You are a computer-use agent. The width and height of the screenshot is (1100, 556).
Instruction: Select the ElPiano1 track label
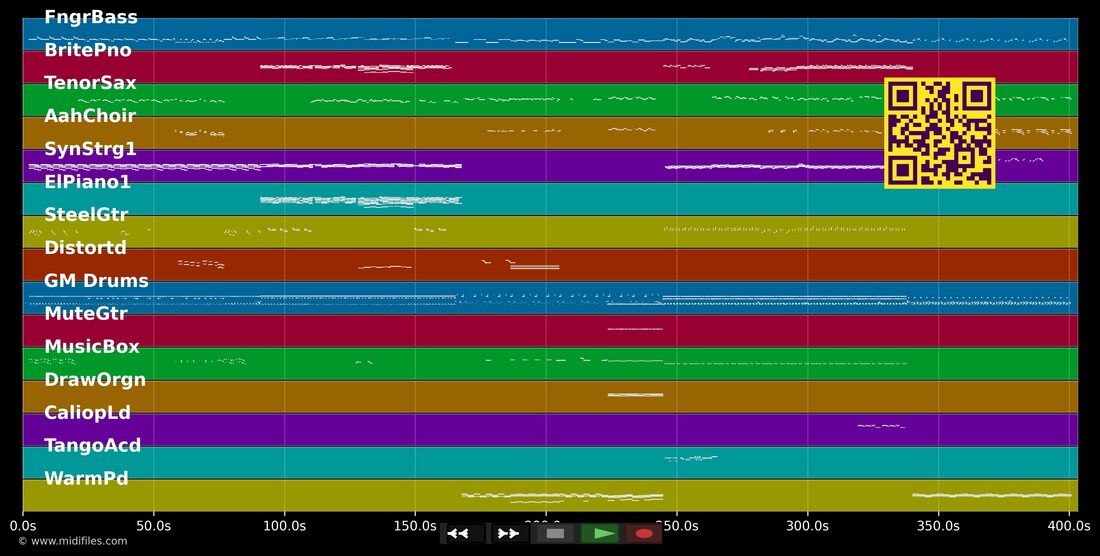pyautogui.click(x=88, y=182)
